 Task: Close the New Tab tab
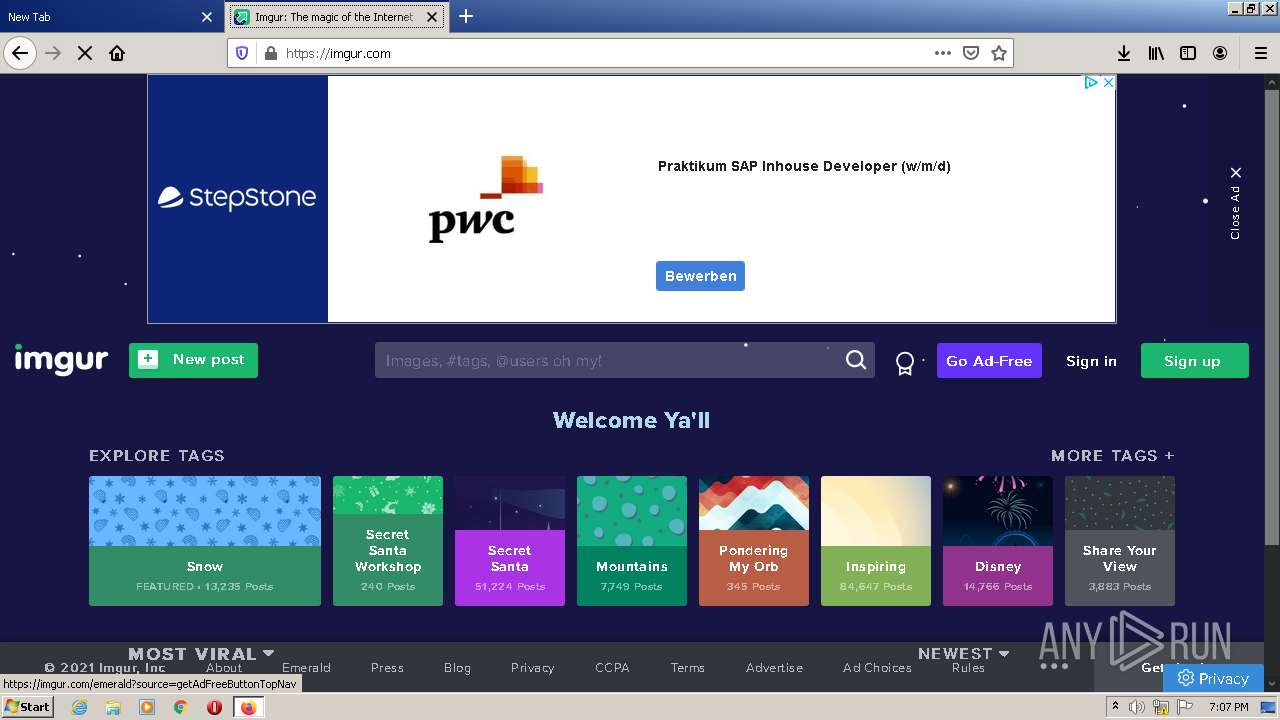point(207,17)
